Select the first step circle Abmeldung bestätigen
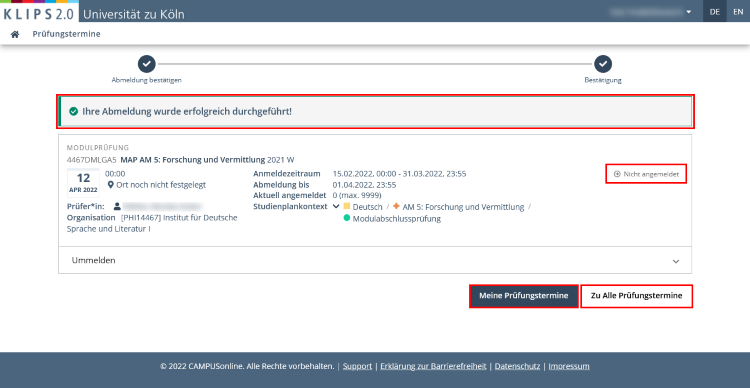The width and height of the screenshot is (750, 388). point(147,63)
